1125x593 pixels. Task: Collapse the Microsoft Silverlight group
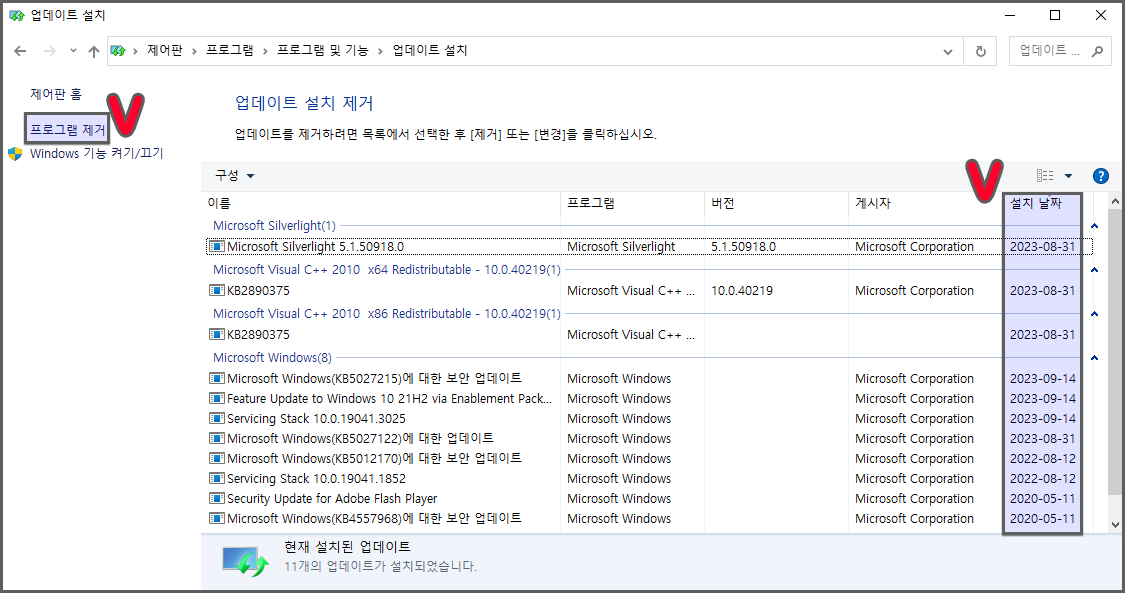(x=1094, y=226)
